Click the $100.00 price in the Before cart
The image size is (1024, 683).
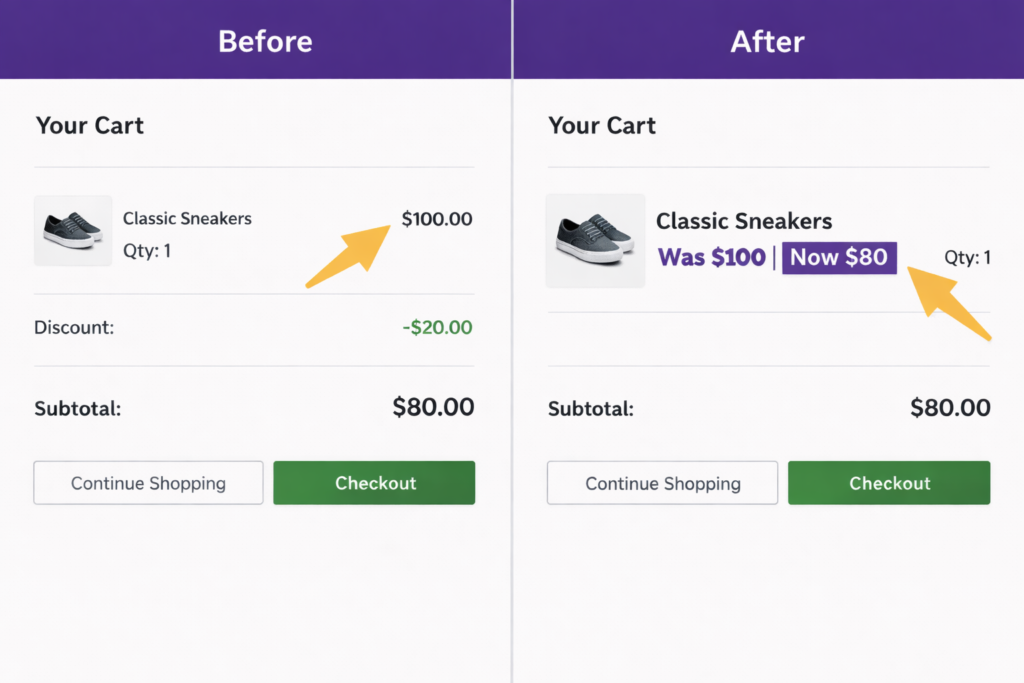pos(437,218)
